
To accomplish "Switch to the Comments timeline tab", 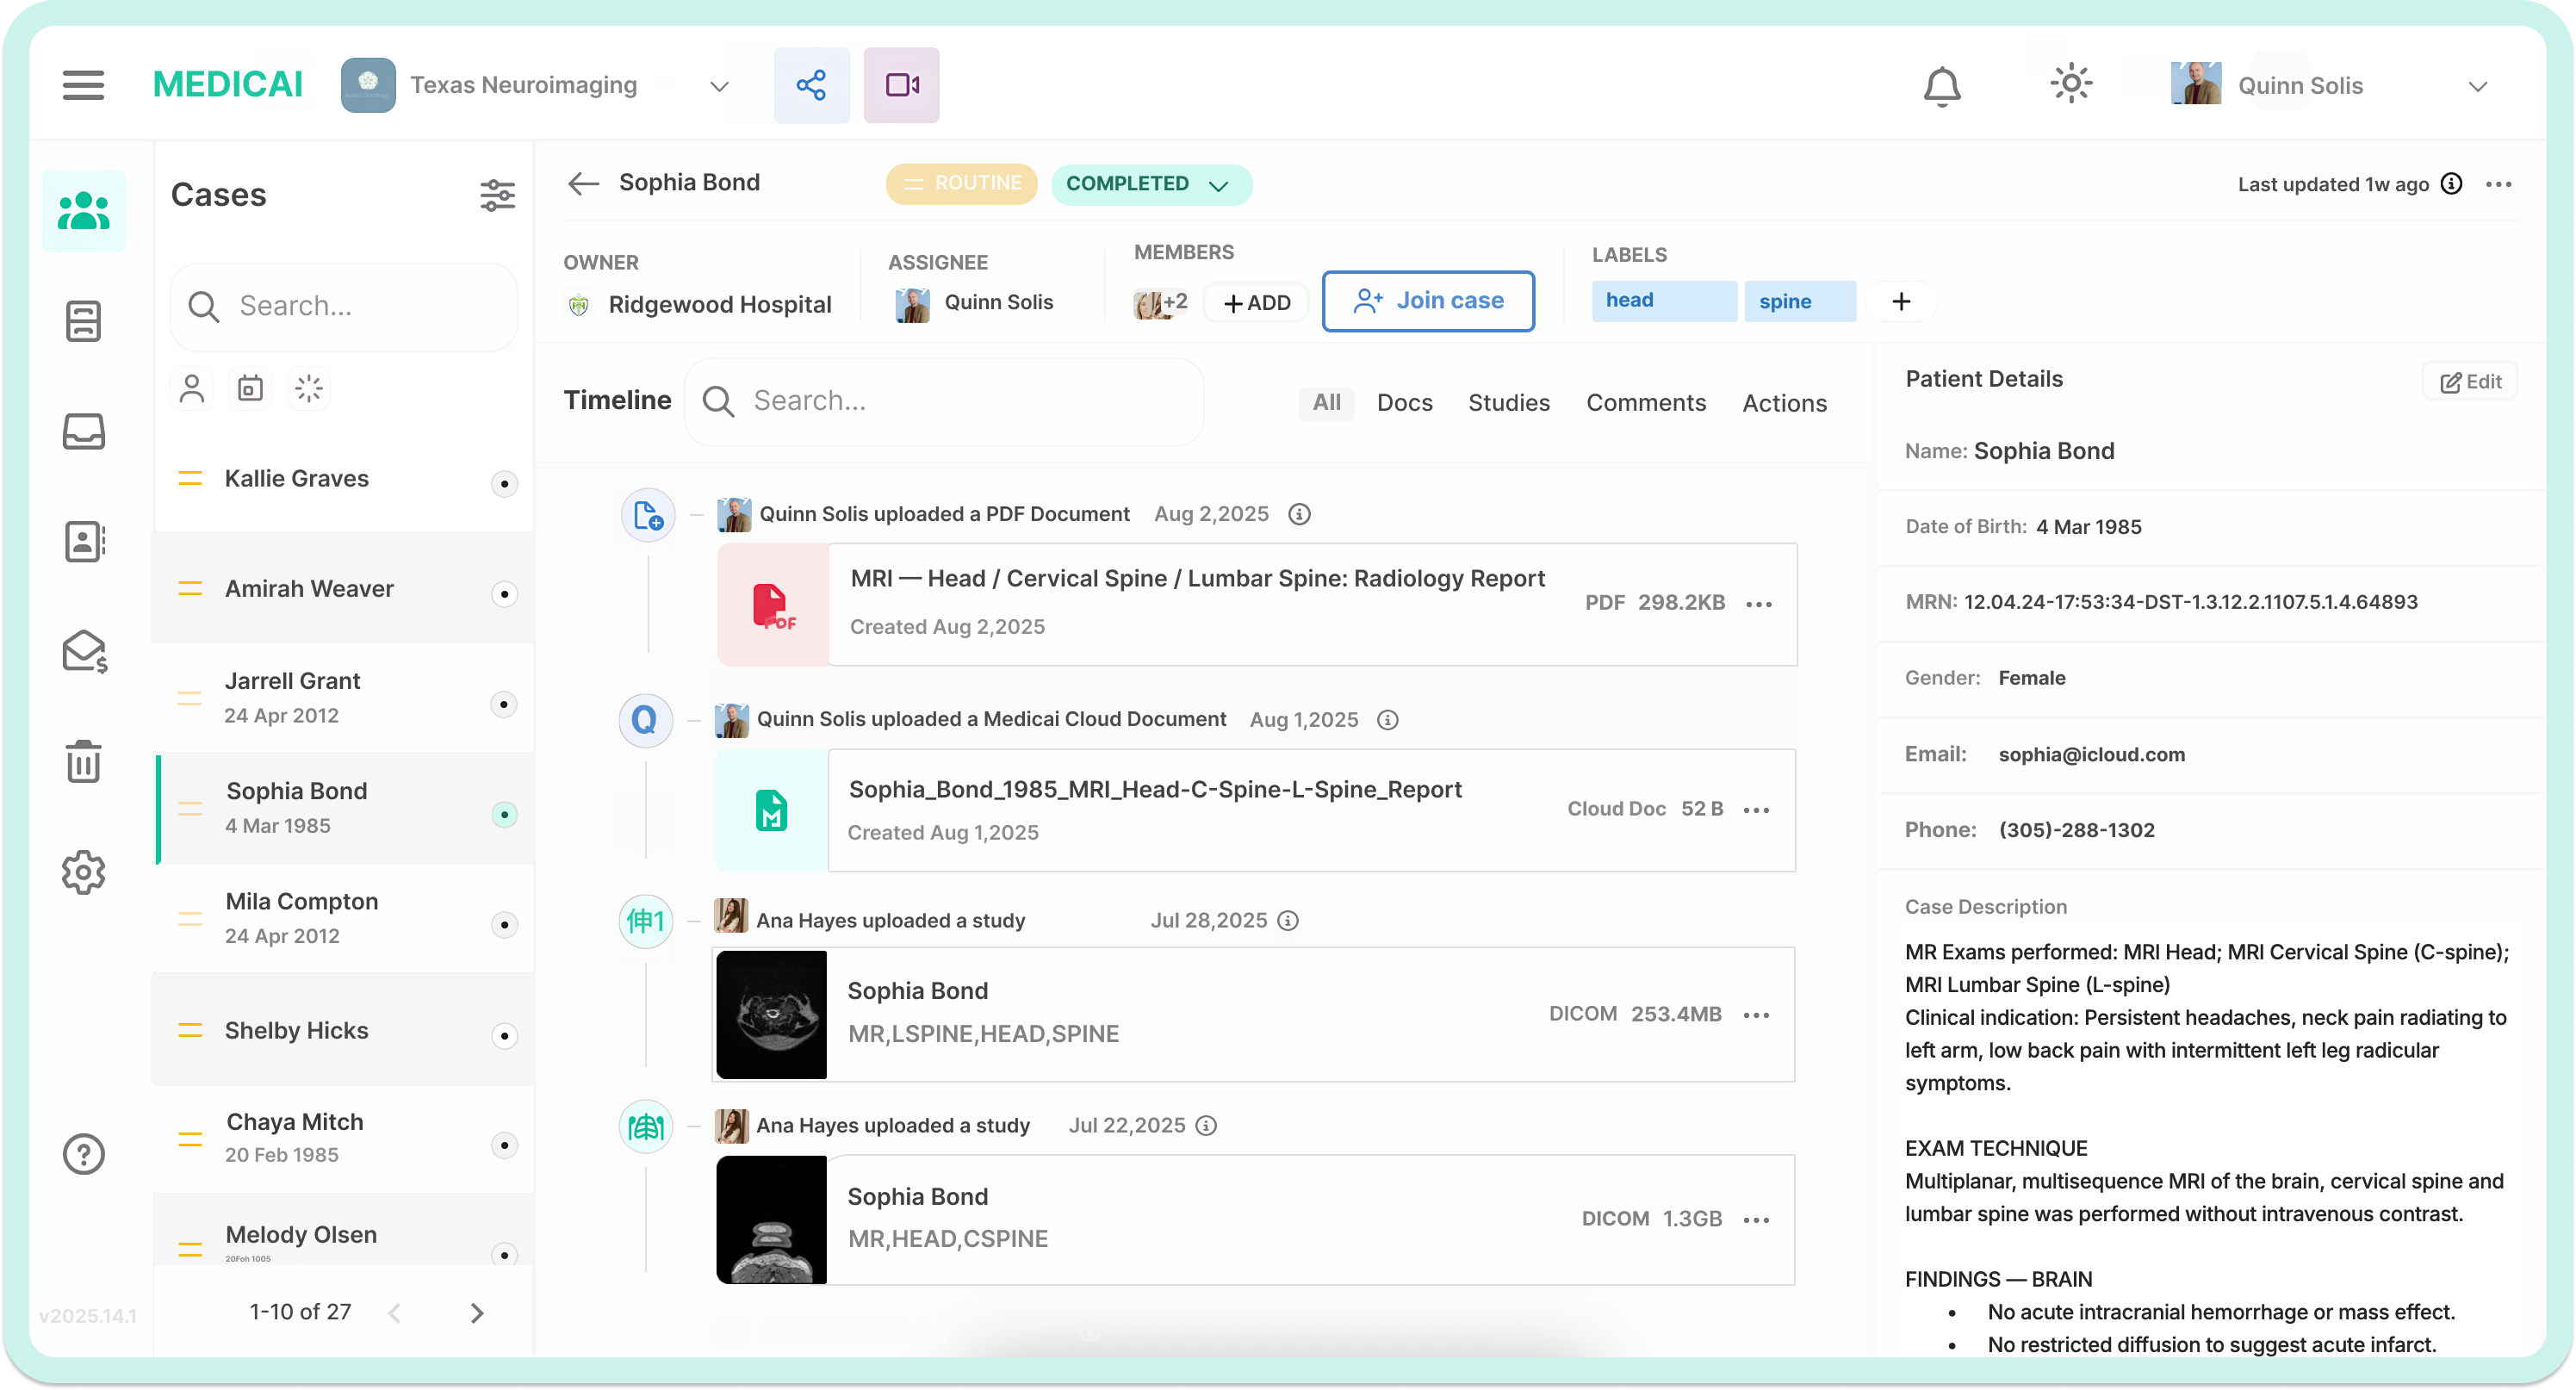I will tap(1645, 403).
